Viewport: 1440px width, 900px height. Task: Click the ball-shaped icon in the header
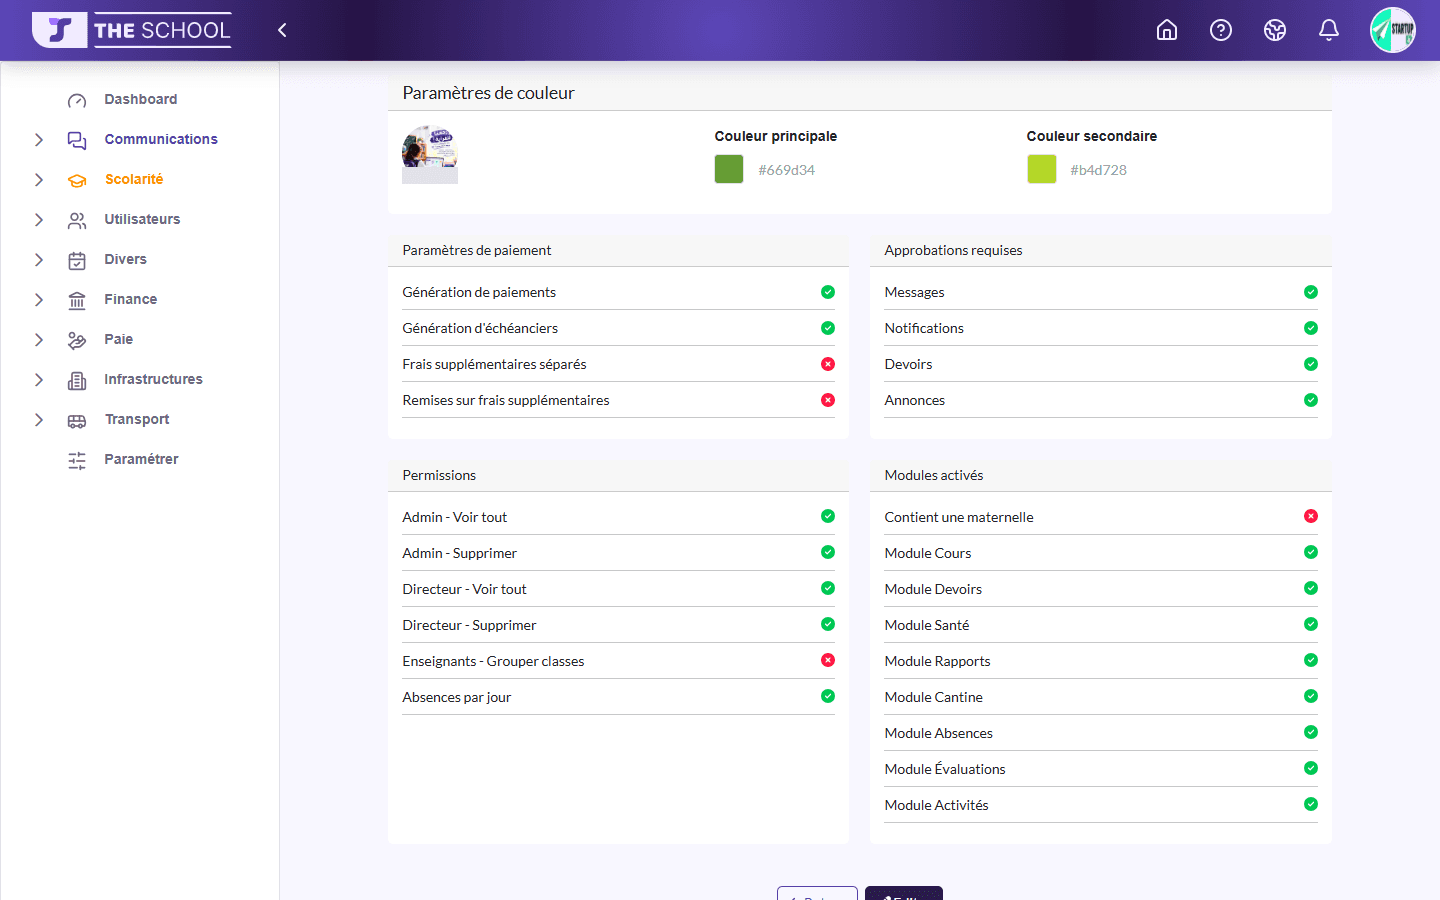click(1275, 30)
